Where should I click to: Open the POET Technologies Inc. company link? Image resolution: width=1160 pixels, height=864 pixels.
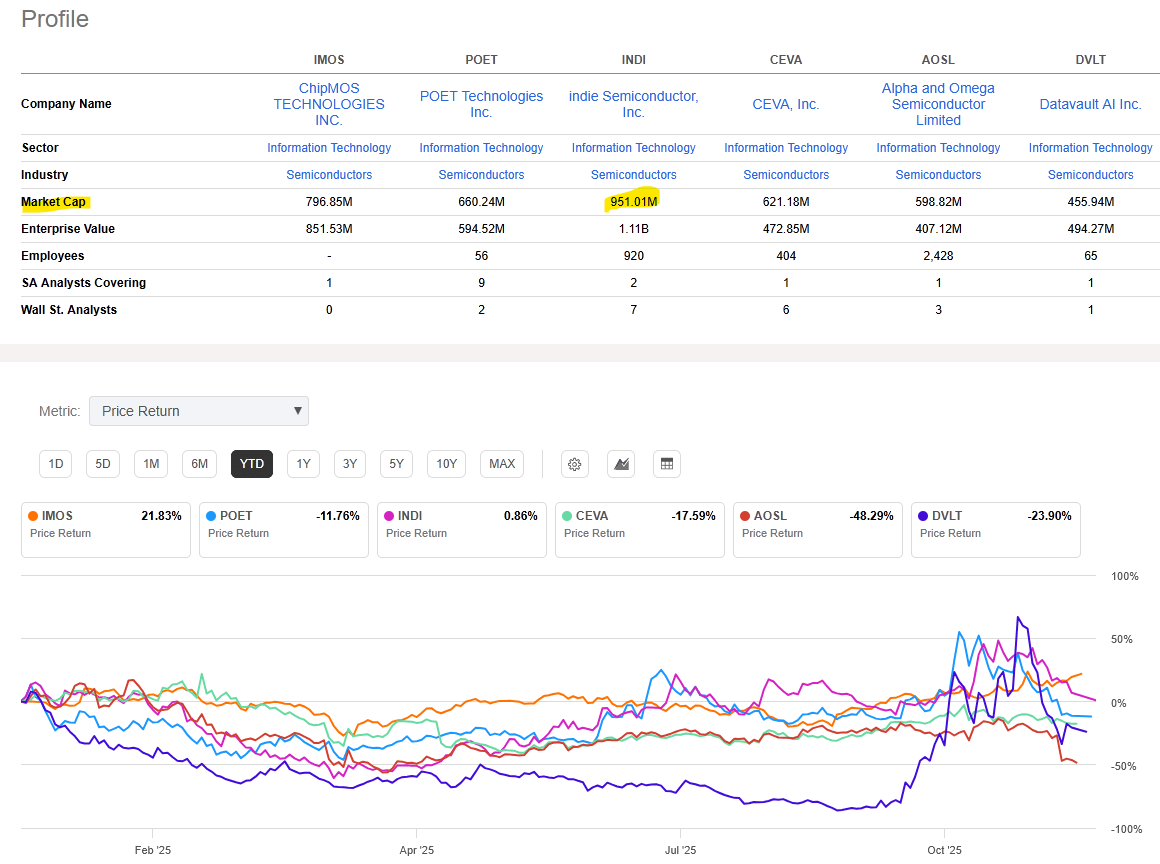point(481,104)
